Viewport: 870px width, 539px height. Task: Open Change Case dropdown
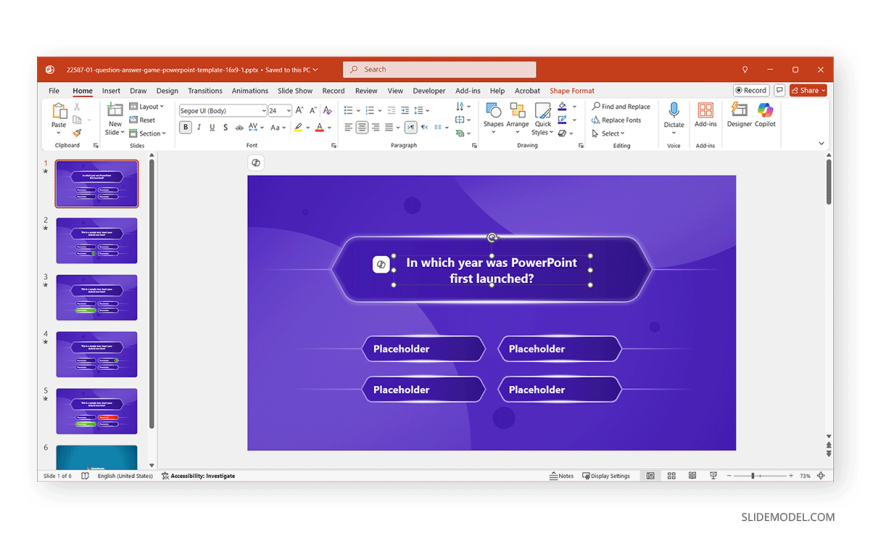(x=277, y=128)
